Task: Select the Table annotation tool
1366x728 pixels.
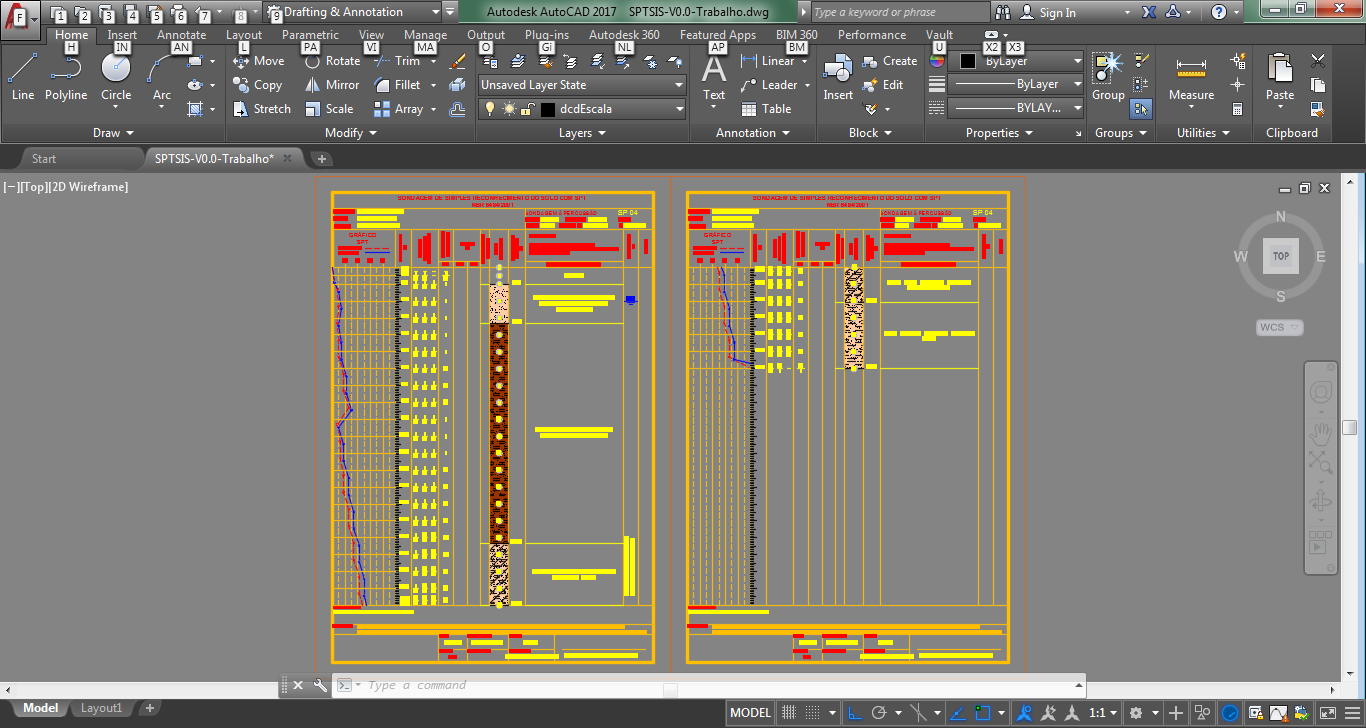Action: click(x=766, y=109)
